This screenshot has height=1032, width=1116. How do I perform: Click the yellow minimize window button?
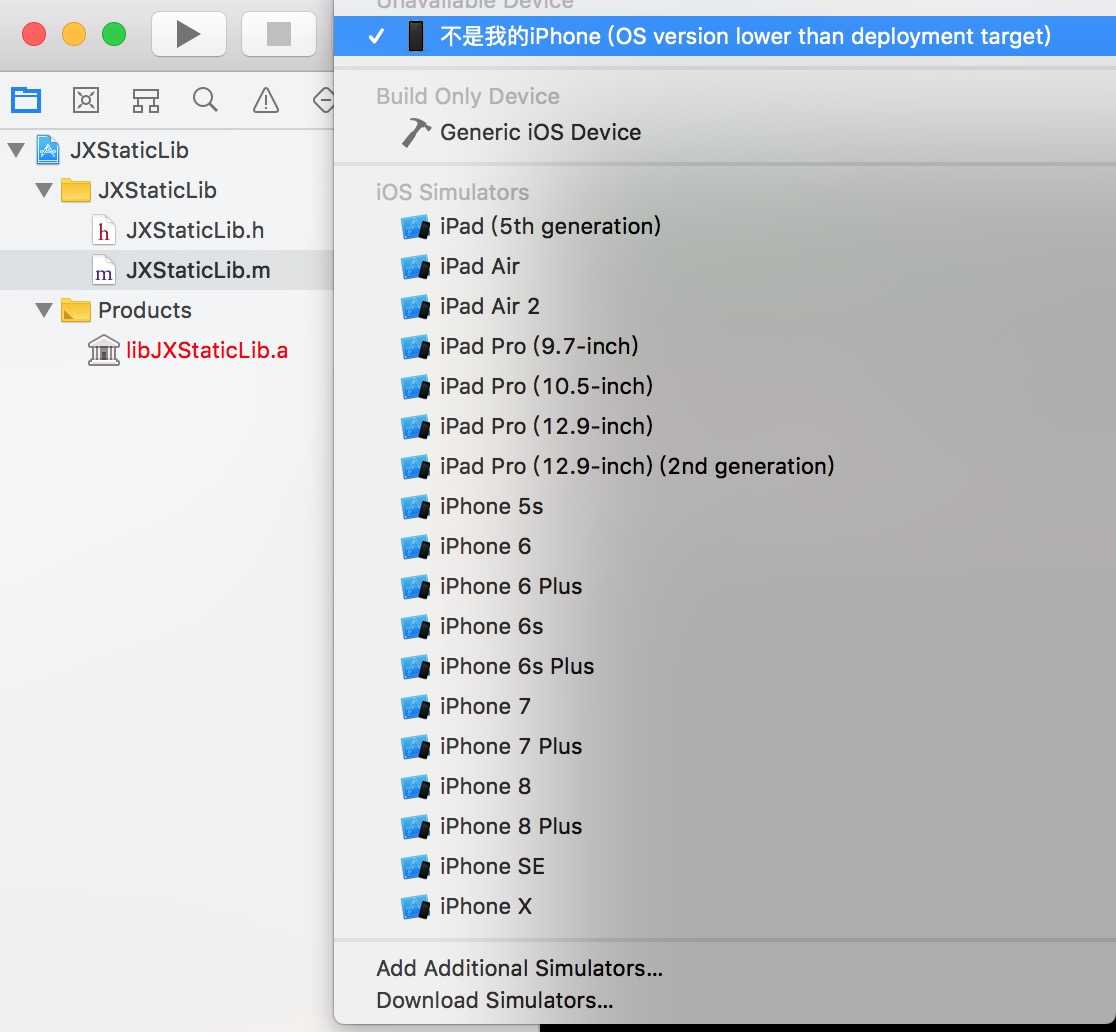(x=74, y=34)
